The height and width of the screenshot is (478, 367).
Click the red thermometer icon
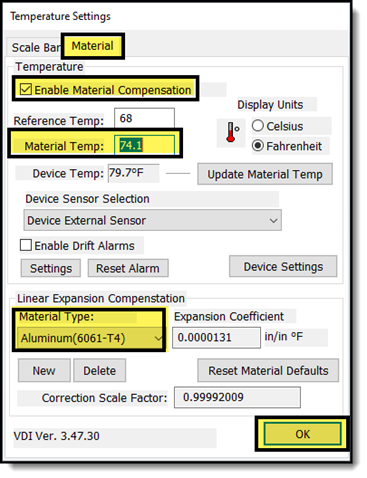[231, 132]
